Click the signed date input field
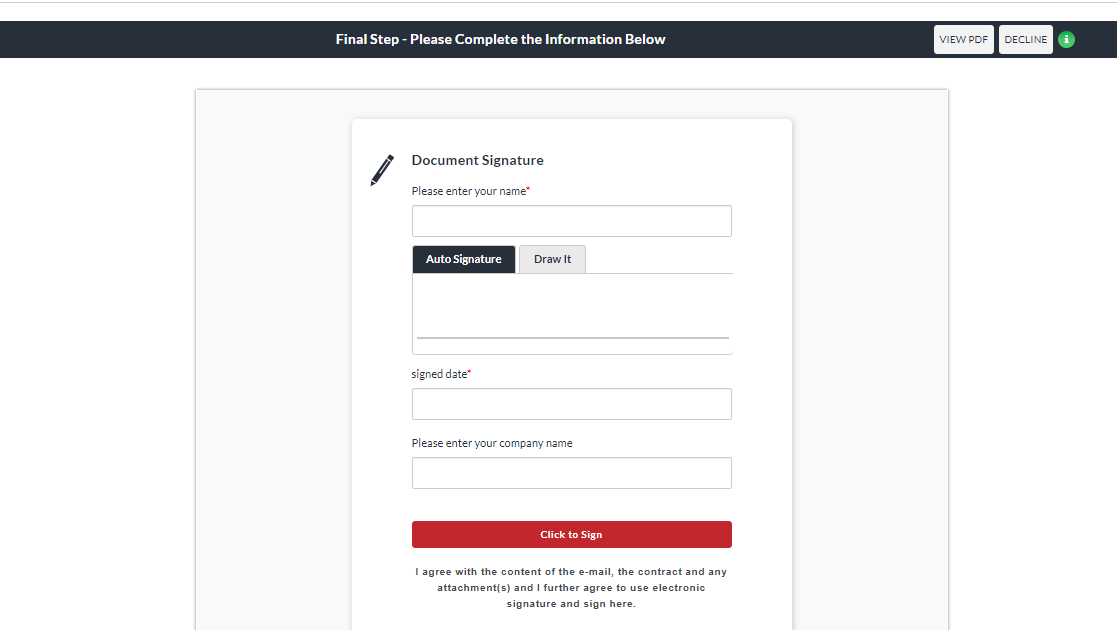This screenshot has height=630, width=1117. 571,404
